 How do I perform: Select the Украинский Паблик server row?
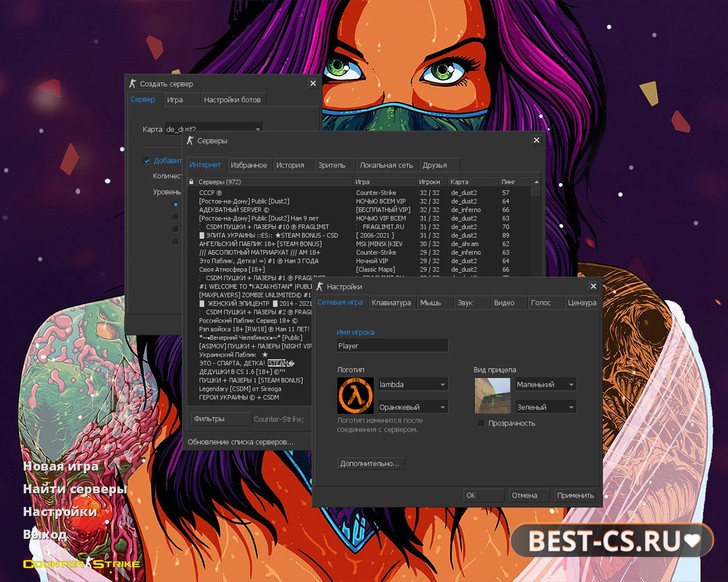pyautogui.click(x=251, y=355)
